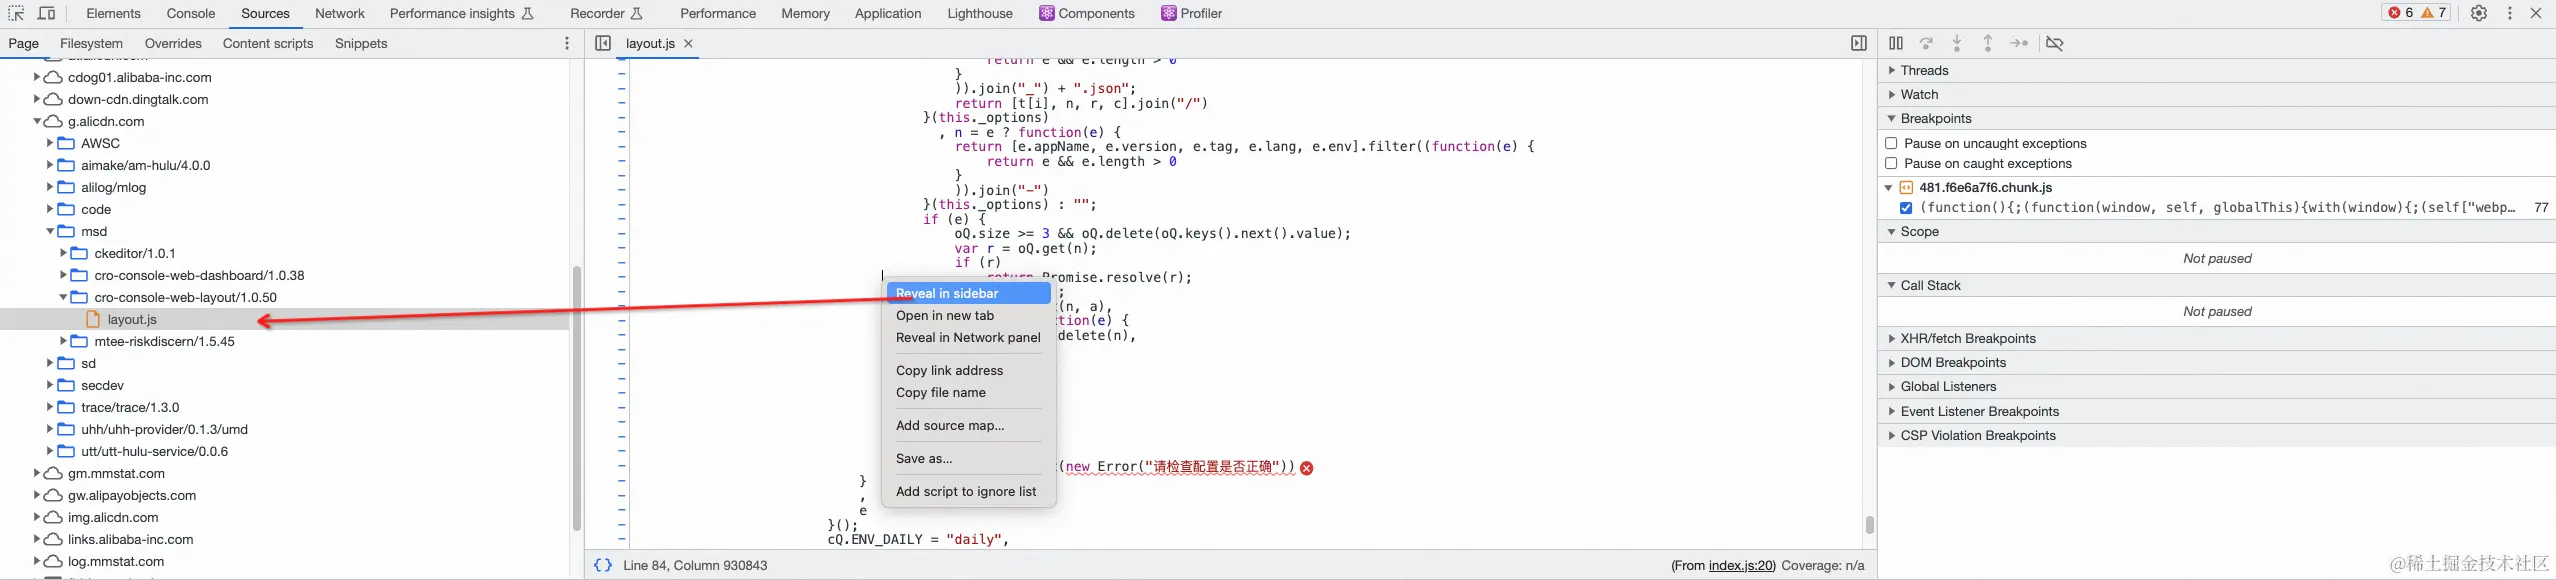
Task: Switch to the Network tab
Action: (x=340, y=13)
